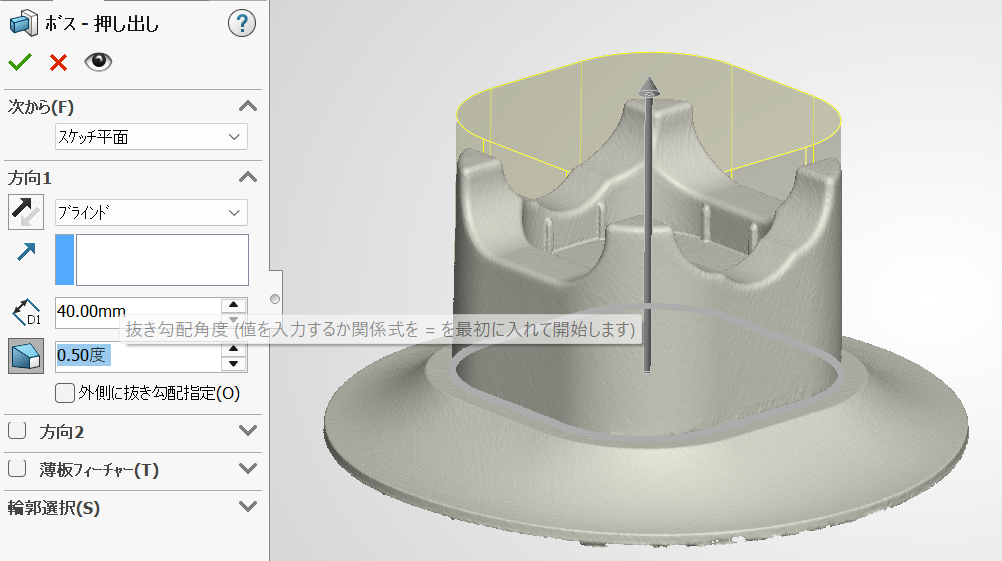Viewport: 1002px width, 561px height.
Task: Click the 40.00mm depth input field
Action: tap(137, 311)
